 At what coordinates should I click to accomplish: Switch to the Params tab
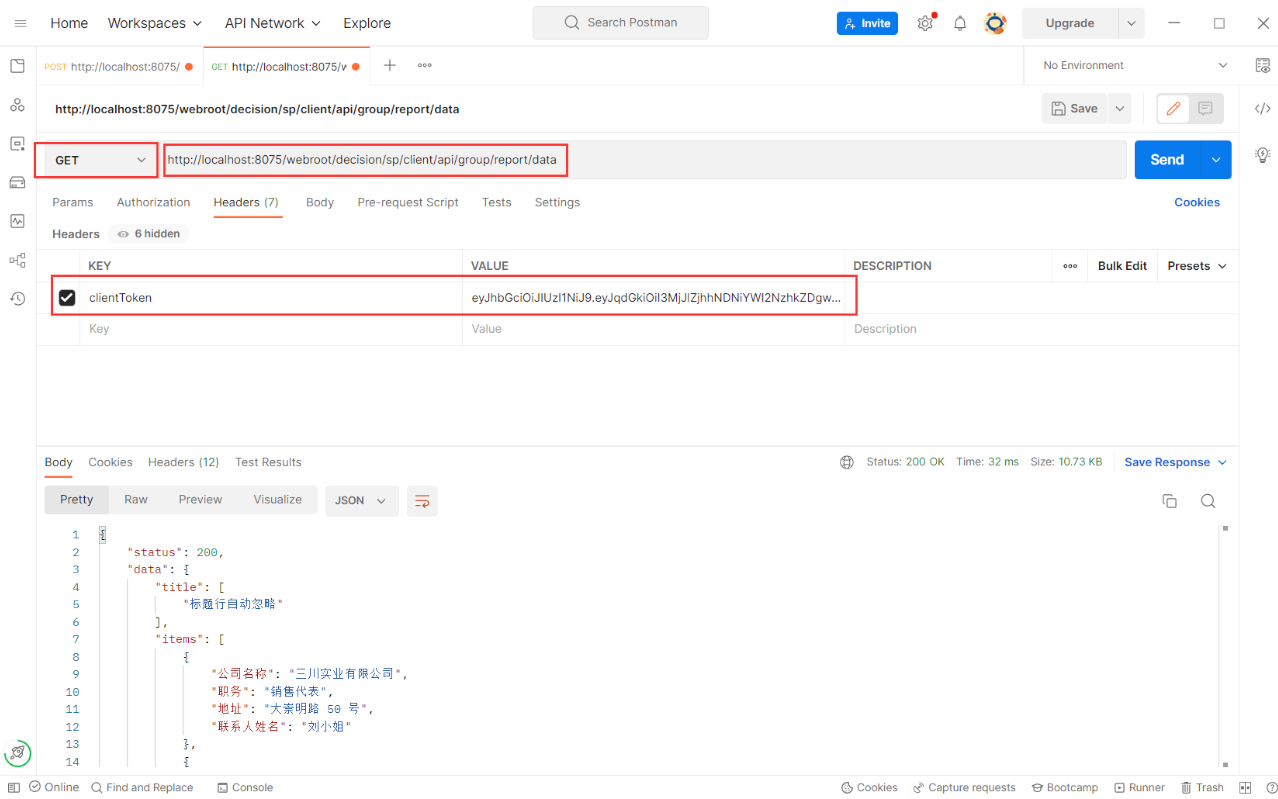coord(73,202)
